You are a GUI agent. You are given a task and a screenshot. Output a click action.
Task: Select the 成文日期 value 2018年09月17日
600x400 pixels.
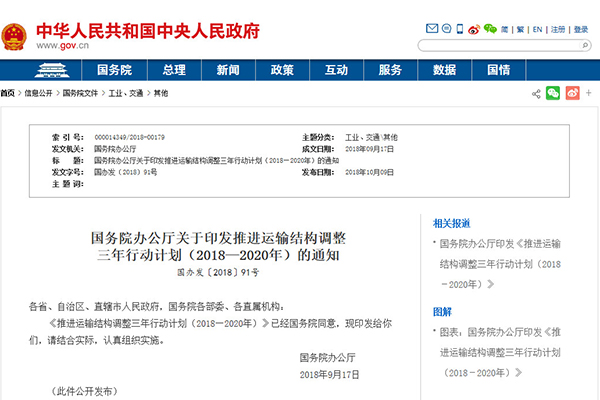tap(369, 149)
